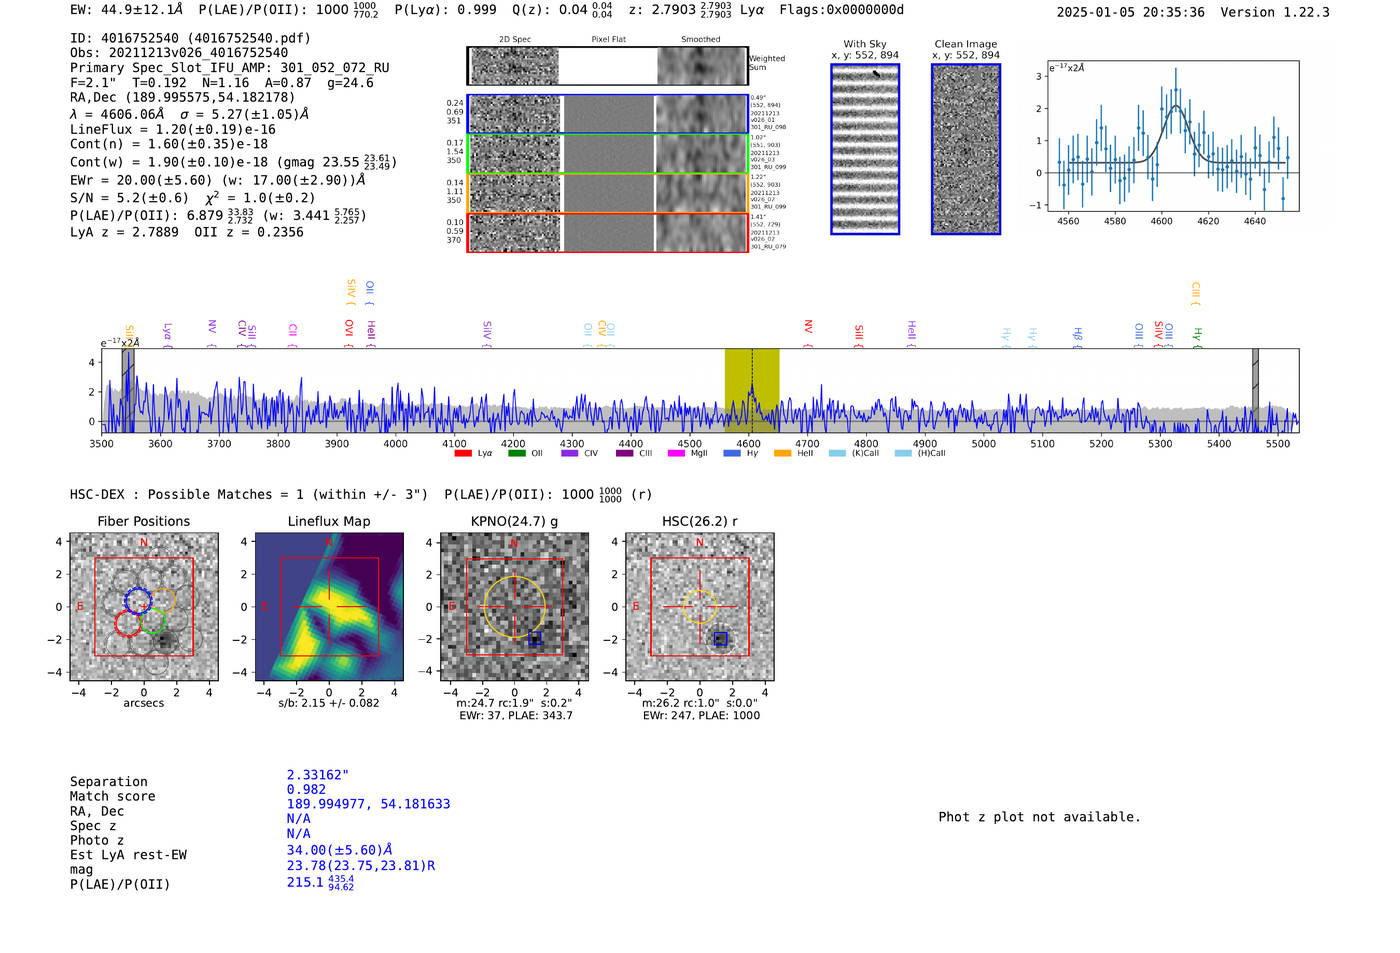Click the red OVI line label
This screenshot has height=953, width=1400.
pyautogui.click(x=349, y=332)
